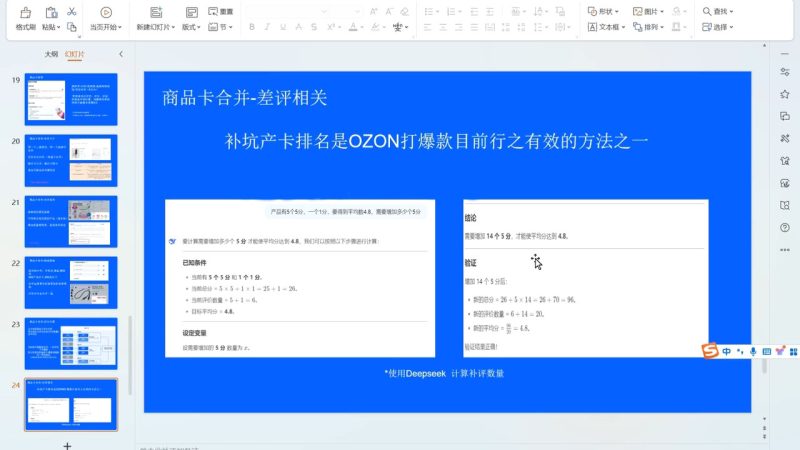This screenshot has height=450, width=800.
Task: Click the increase font size icon
Action: [x=373, y=11]
